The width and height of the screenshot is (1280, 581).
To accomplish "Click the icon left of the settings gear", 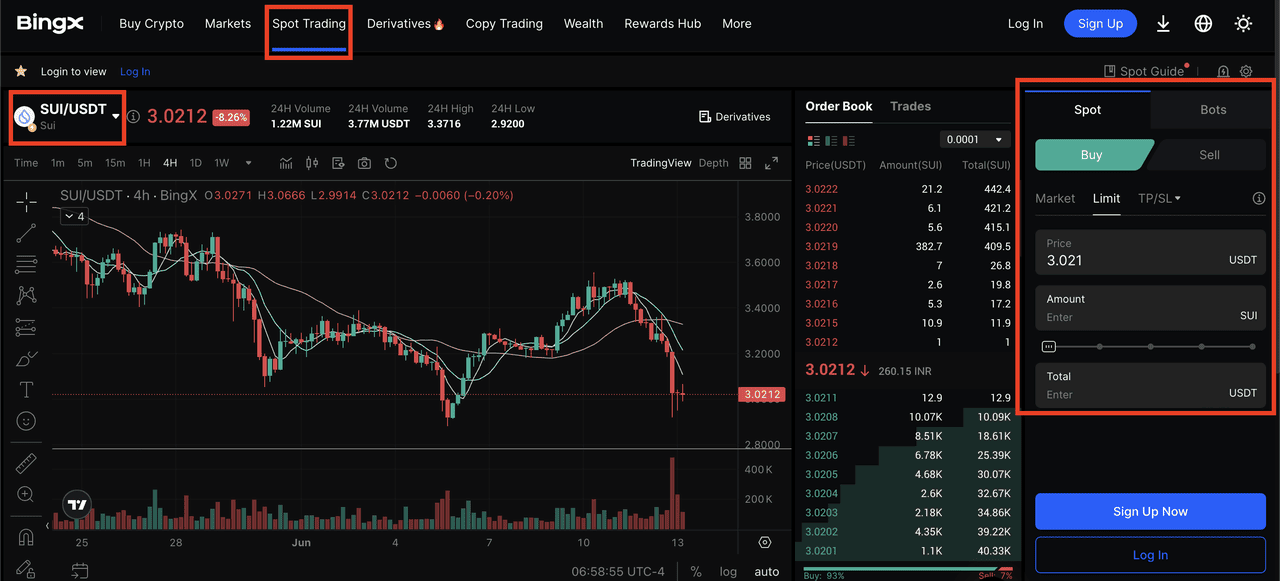I will [1223, 71].
